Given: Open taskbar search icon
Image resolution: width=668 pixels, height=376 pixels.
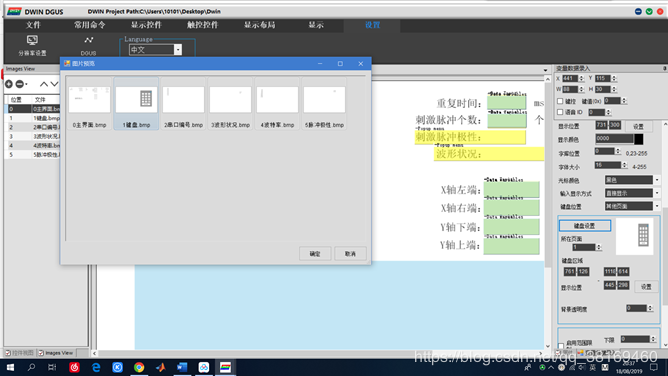Looking at the screenshot, I should click(31, 367).
